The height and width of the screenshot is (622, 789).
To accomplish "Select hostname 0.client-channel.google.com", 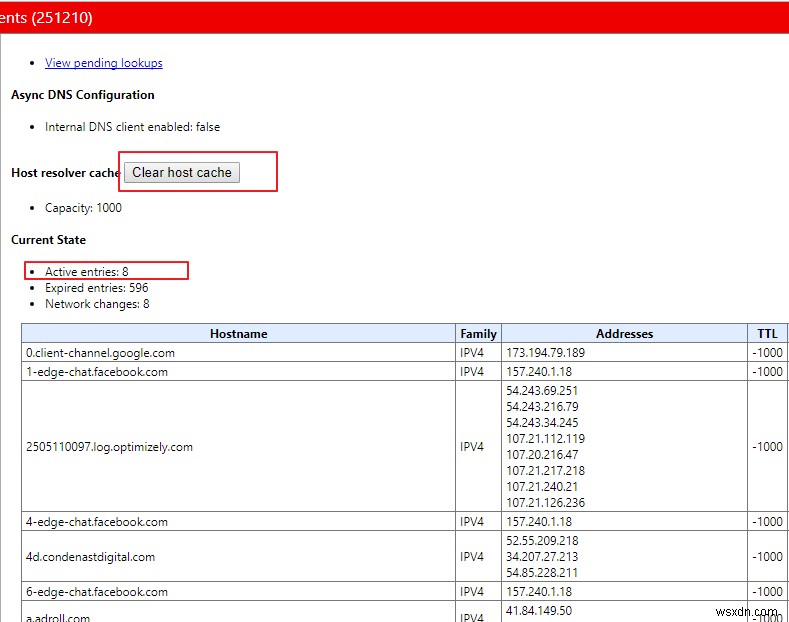I will 100,353.
